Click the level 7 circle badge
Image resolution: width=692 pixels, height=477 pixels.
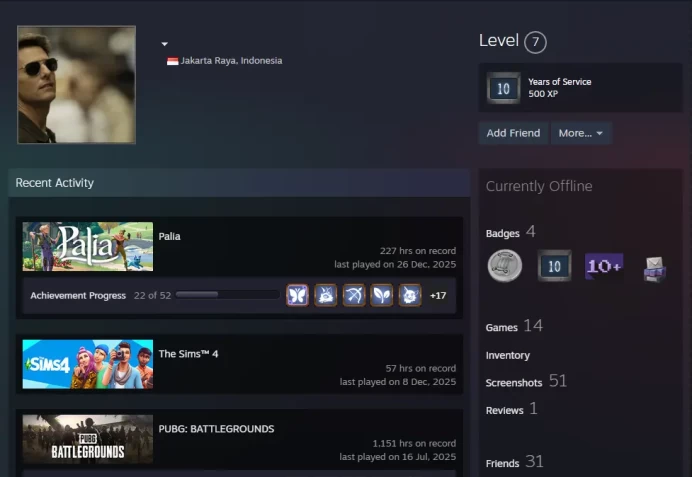535,42
